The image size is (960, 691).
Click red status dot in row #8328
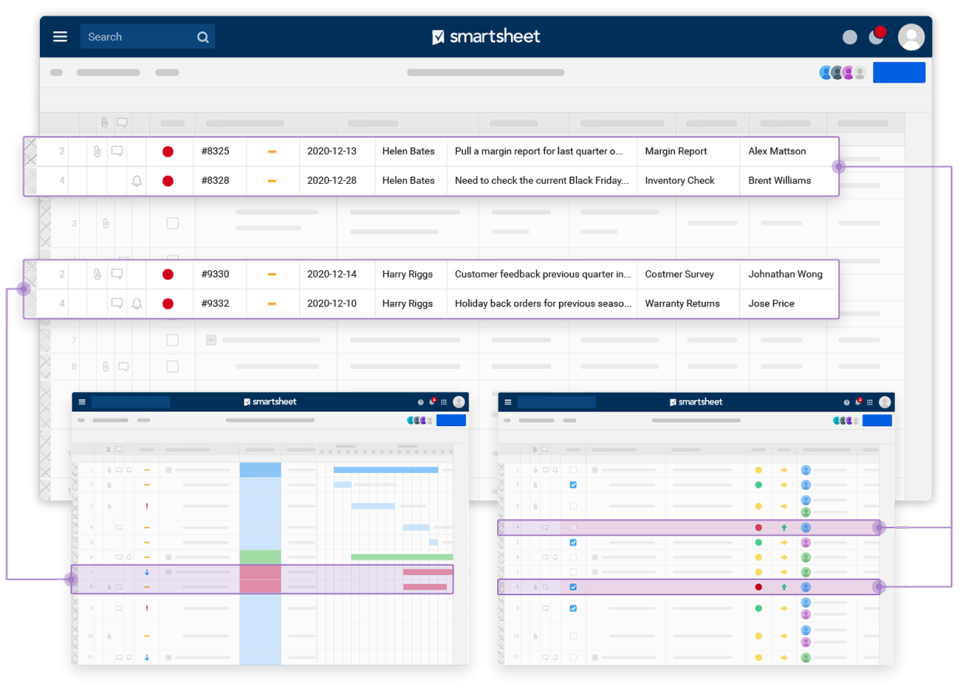click(x=168, y=181)
